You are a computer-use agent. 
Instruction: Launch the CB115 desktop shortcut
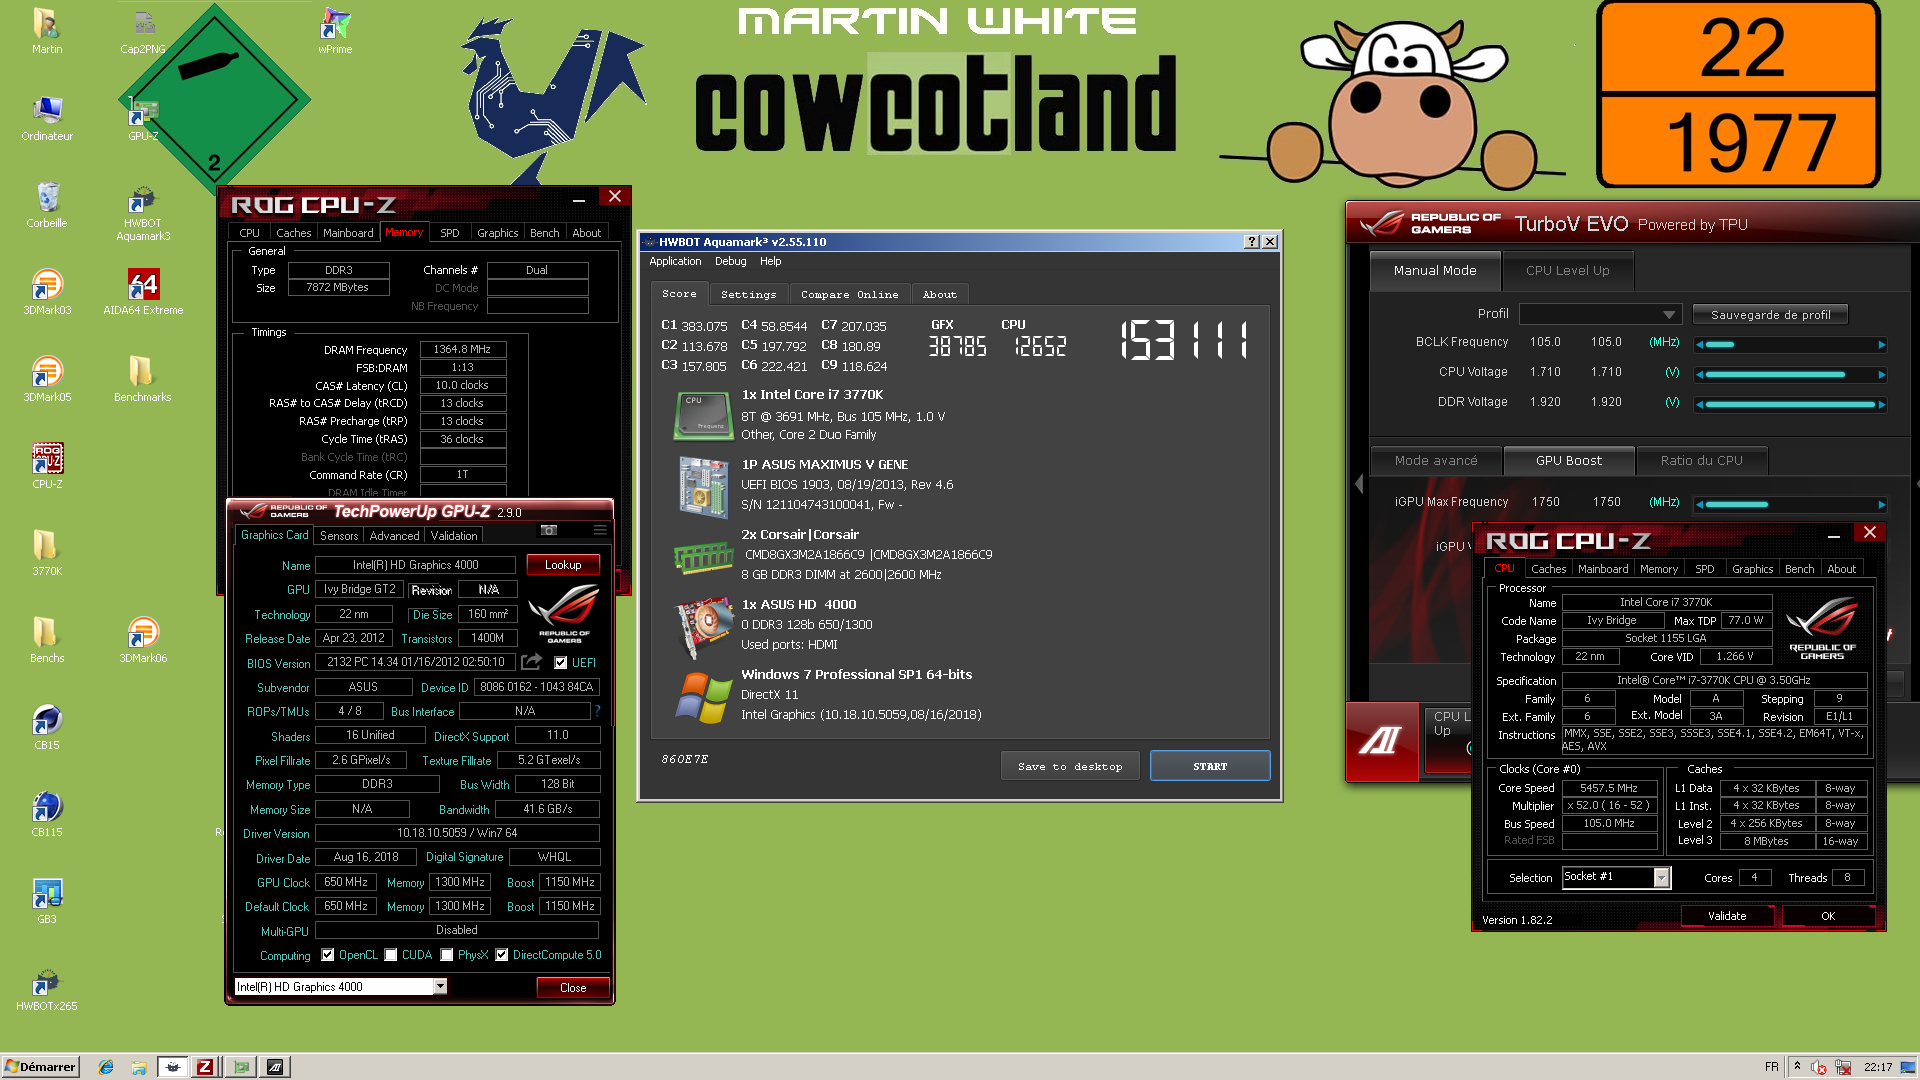[x=47, y=814]
